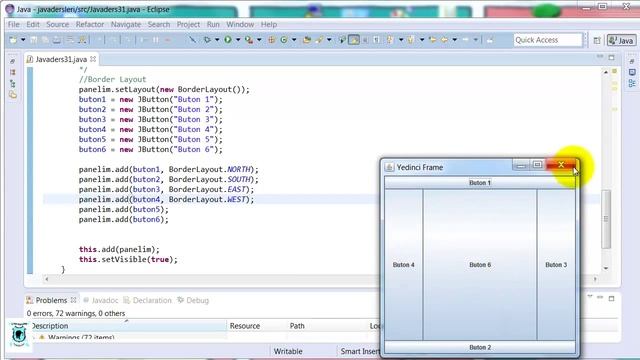Open the Refactor menu
The width and height of the screenshot is (640, 360).
coord(90,24)
